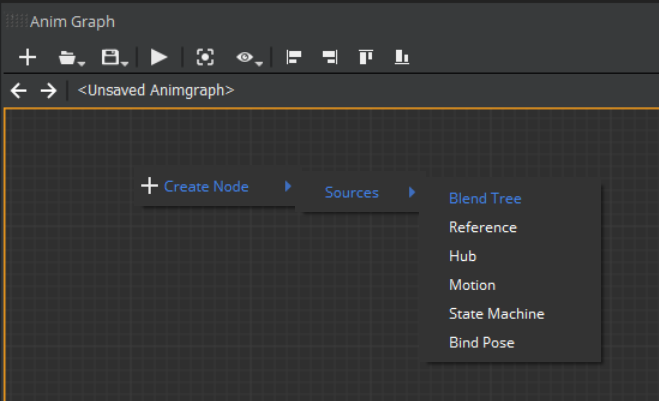Click the new anim graph plus icon

[x=27, y=58]
